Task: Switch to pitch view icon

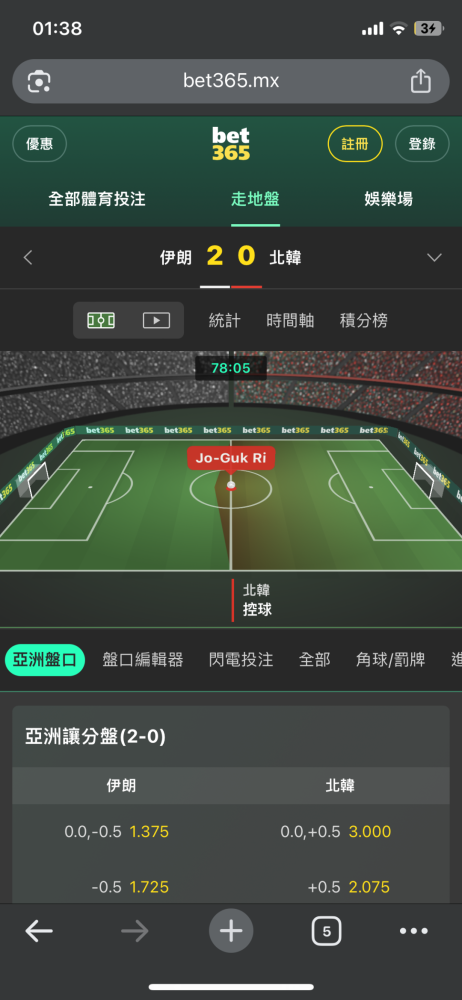Action: [x=101, y=320]
